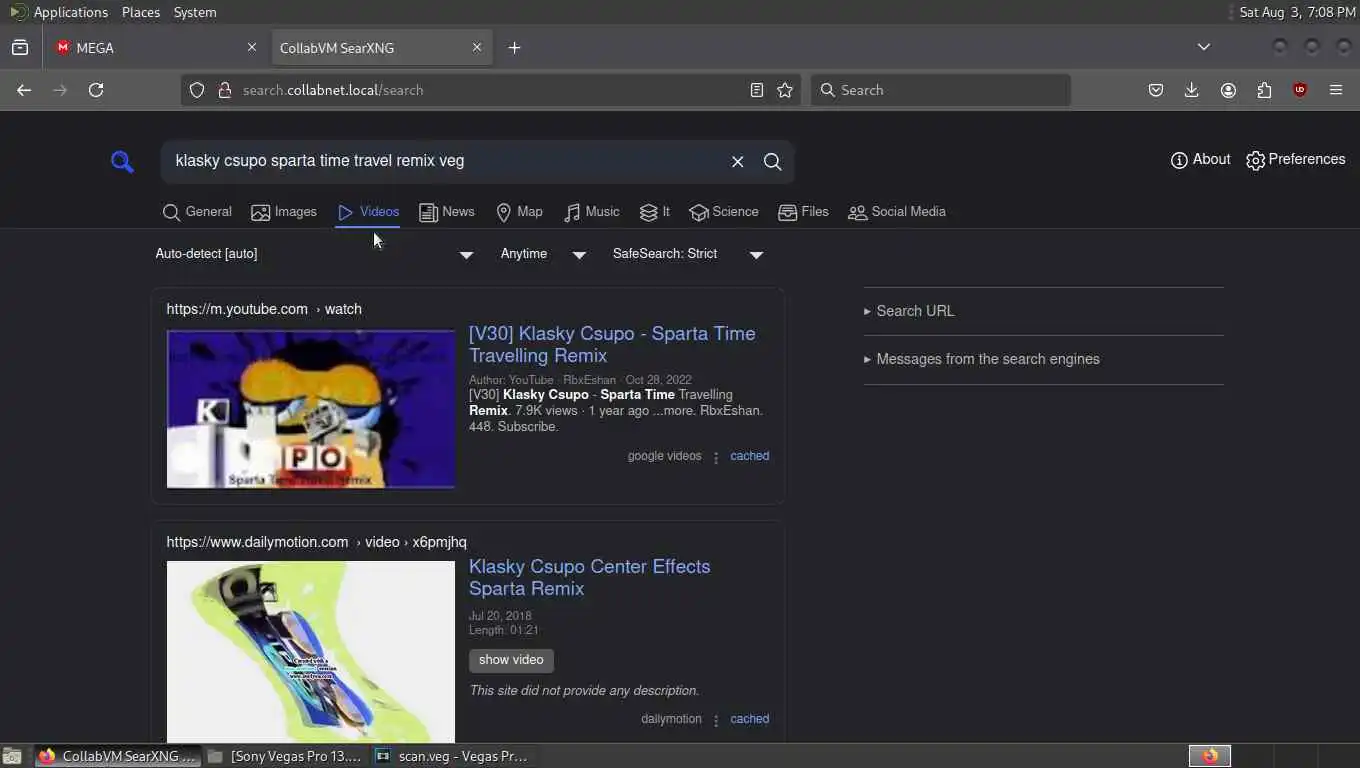Screen dimensions: 1360x768
Task: Open the System menu
Action: 195,12
